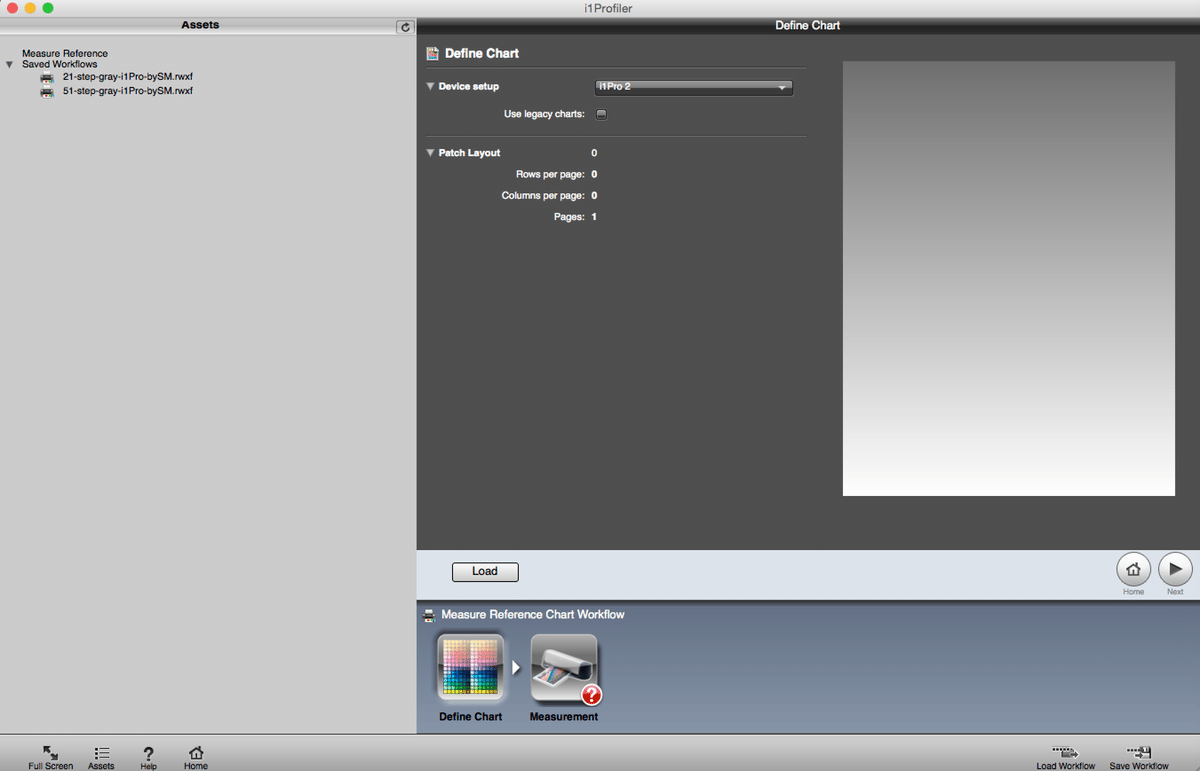1200x771 pixels.
Task: Refresh the Assets panel
Action: click(x=405, y=28)
